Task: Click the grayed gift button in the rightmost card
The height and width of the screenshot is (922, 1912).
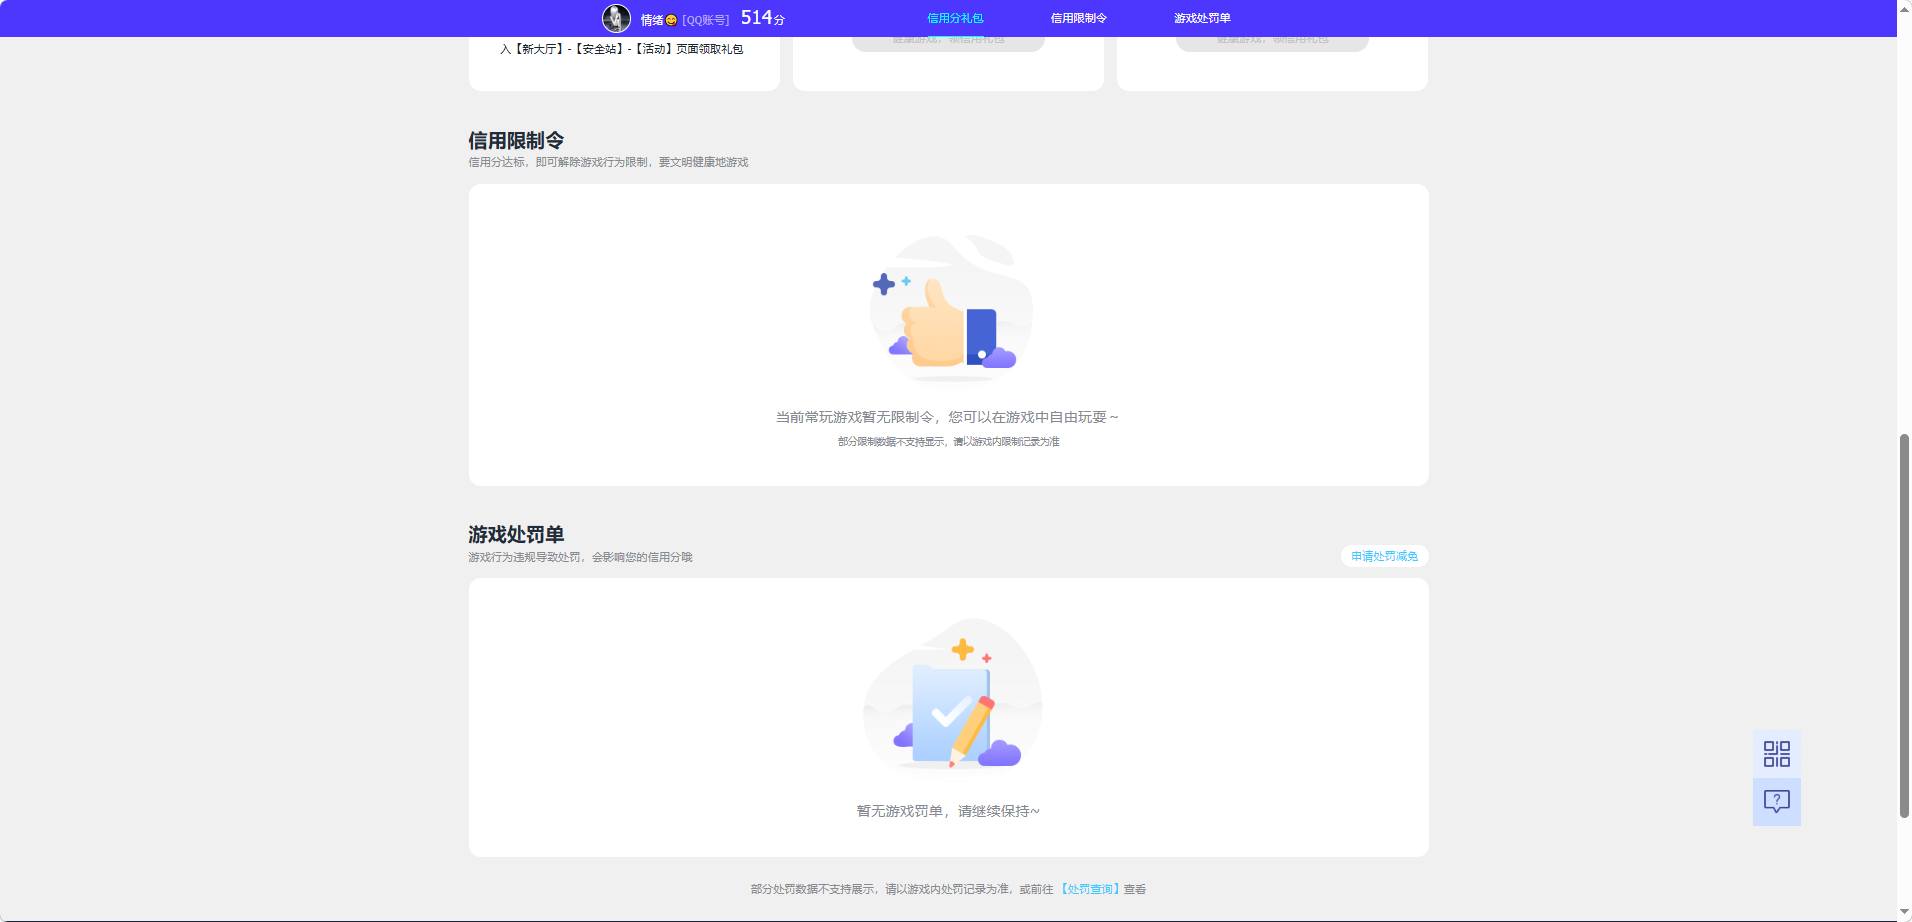Action: click(x=1271, y=38)
